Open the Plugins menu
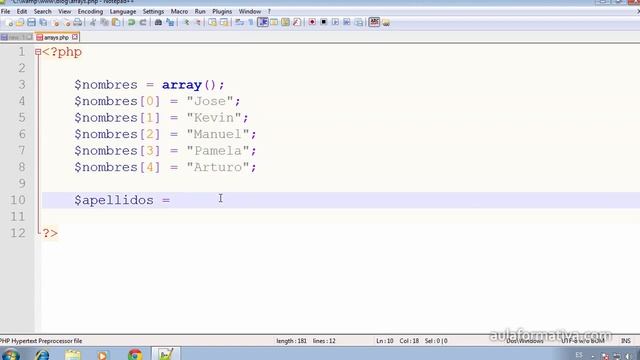This screenshot has width=640, height=360. (222, 11)
